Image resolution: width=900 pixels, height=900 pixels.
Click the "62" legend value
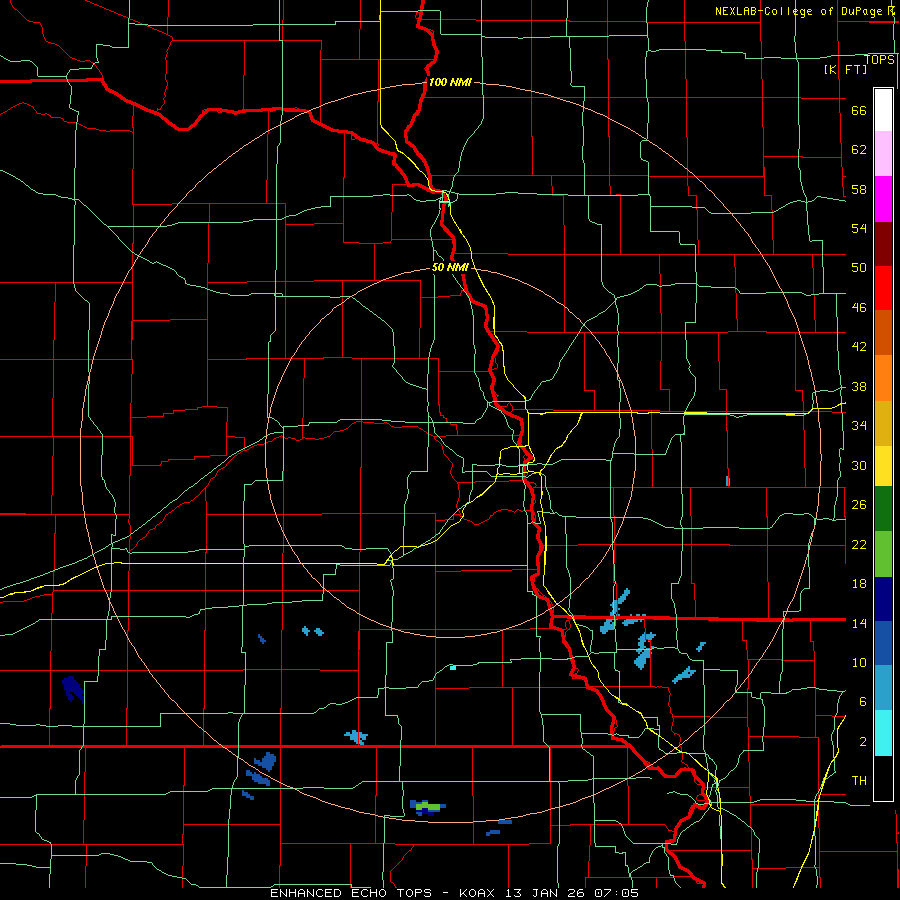click(x=859, y=150)
